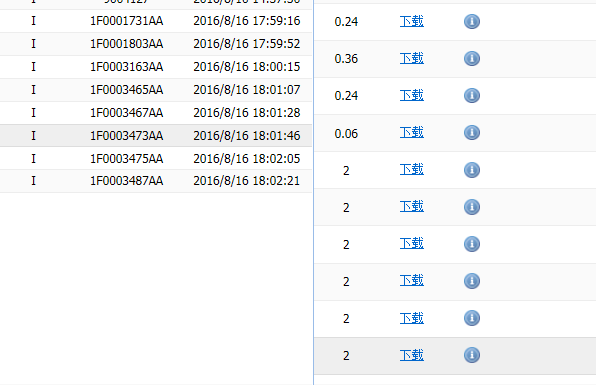Select the 1F0001731AA row

[156, 21]
